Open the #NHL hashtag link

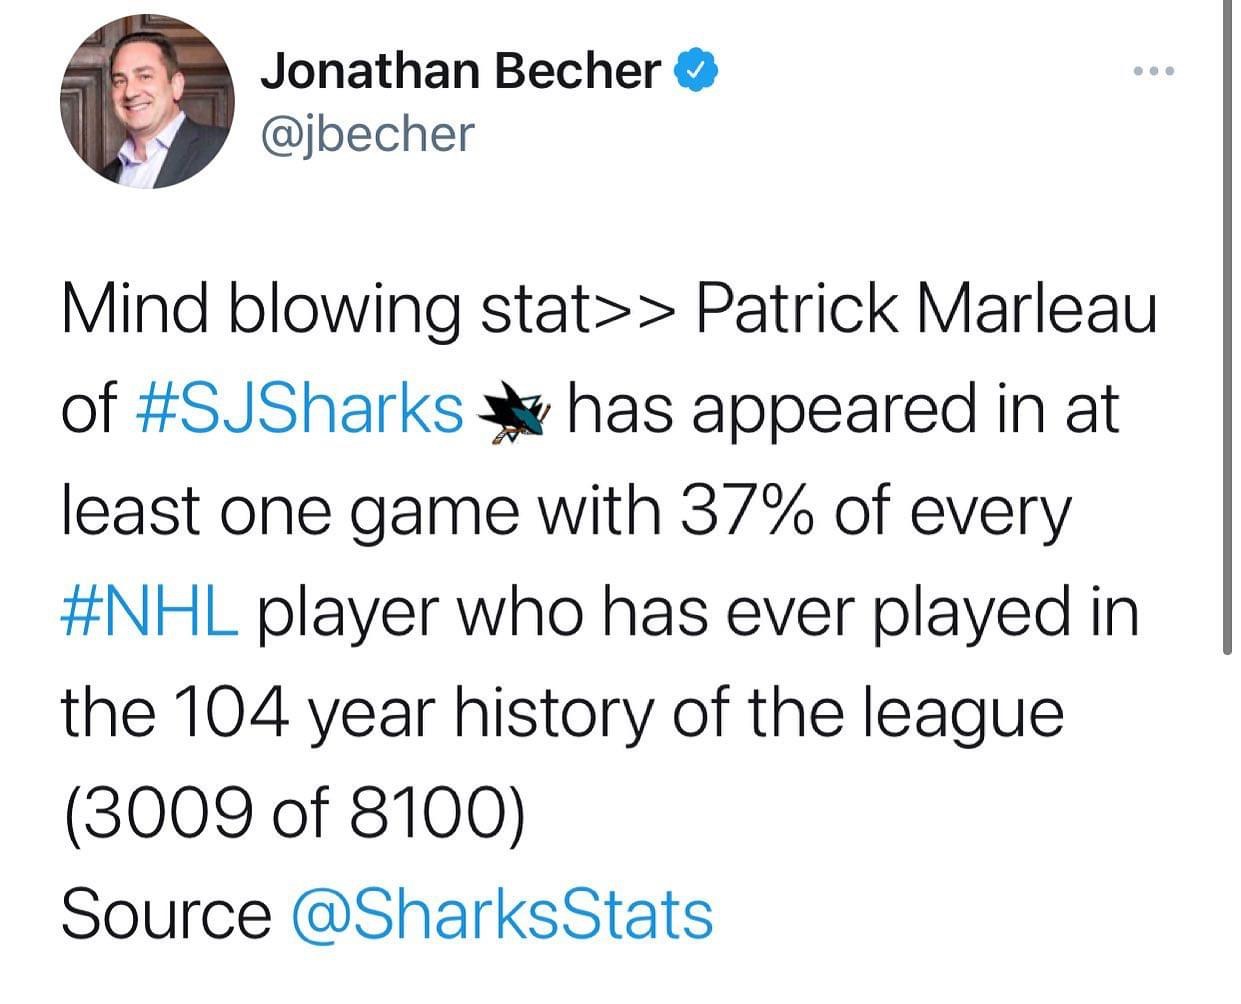point(151,612)
